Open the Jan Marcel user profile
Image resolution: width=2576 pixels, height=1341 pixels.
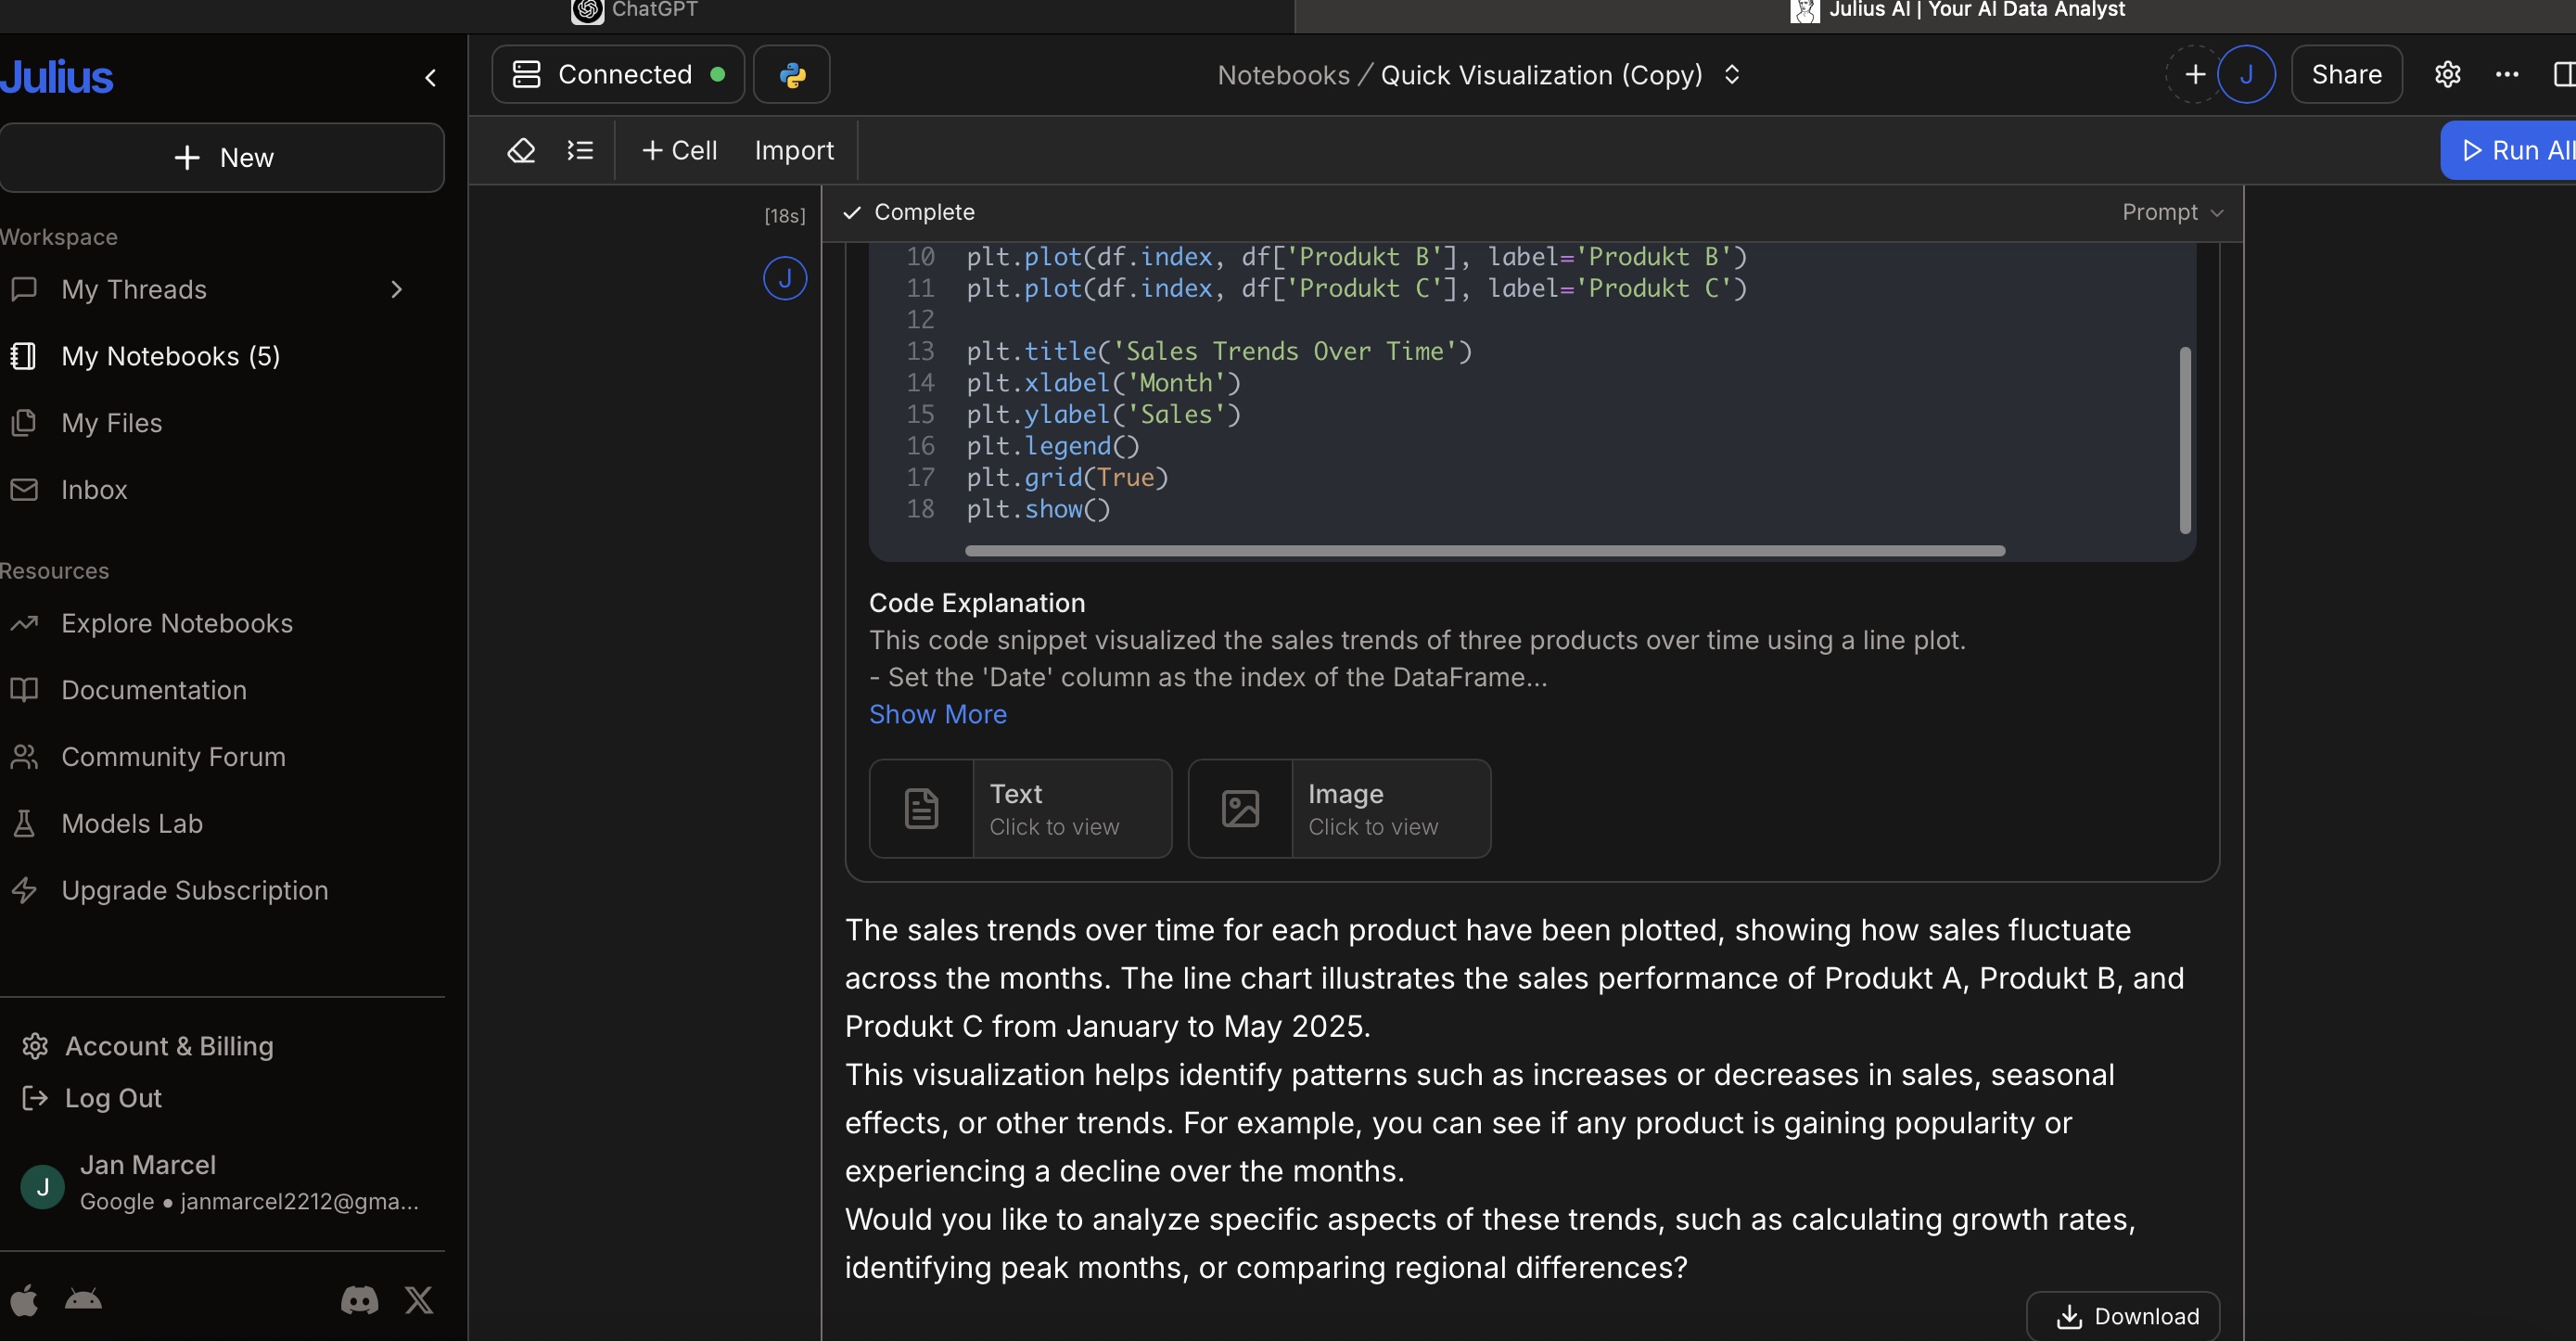coord(222,1183)
